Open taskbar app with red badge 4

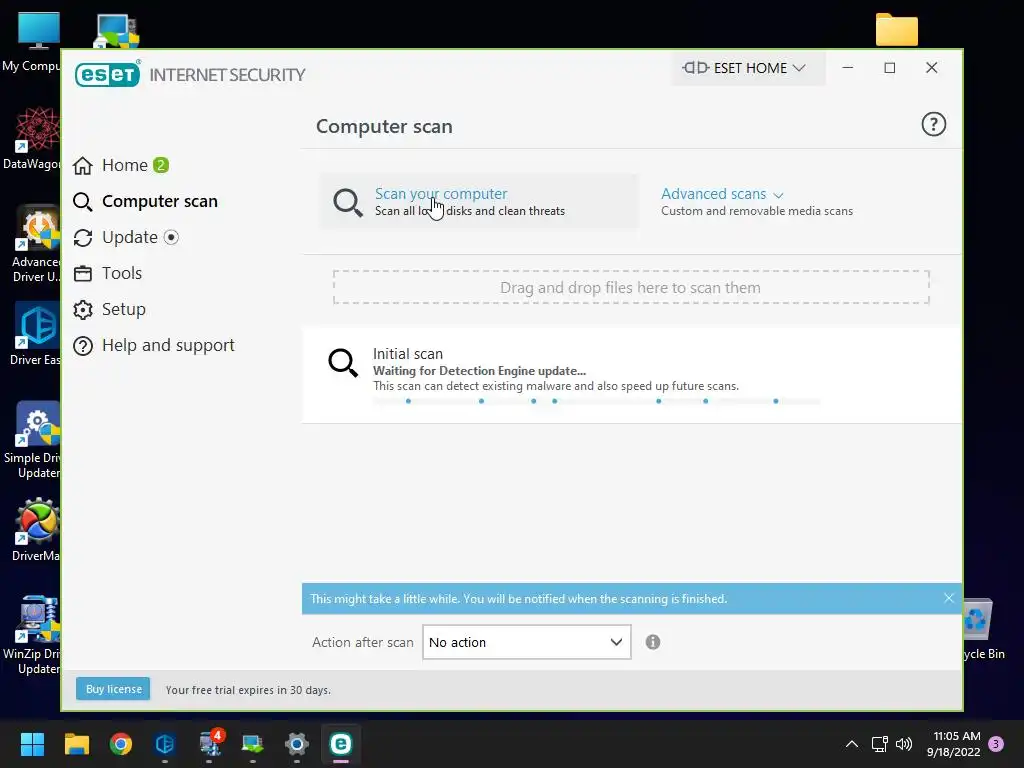coord(210,744)
